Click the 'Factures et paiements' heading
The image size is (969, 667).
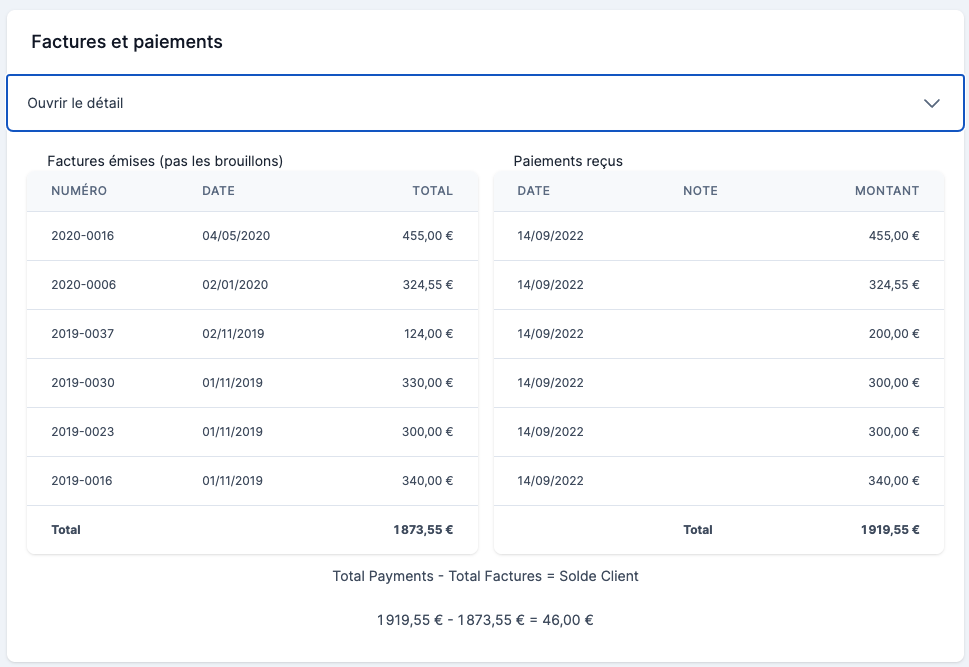(127, 42)
